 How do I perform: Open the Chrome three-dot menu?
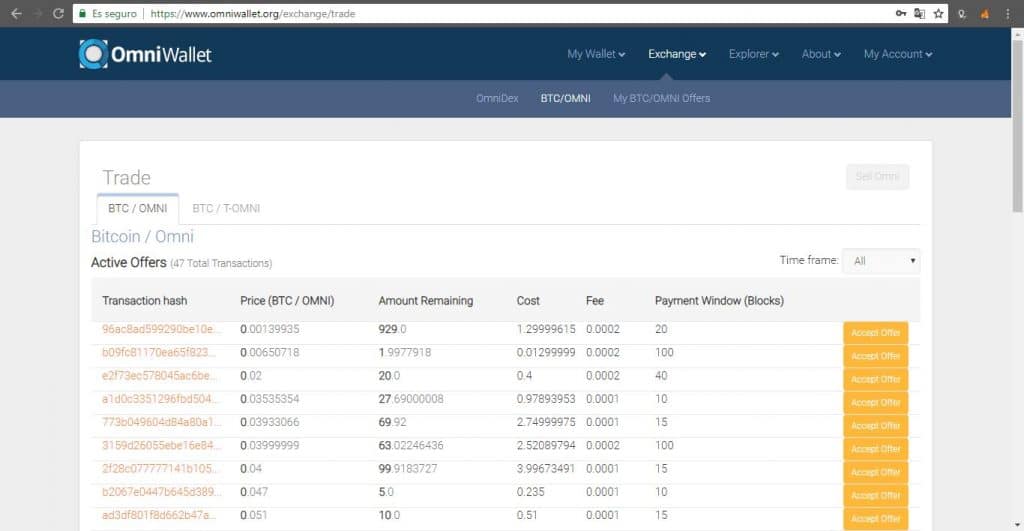(x=1008, y=13)
